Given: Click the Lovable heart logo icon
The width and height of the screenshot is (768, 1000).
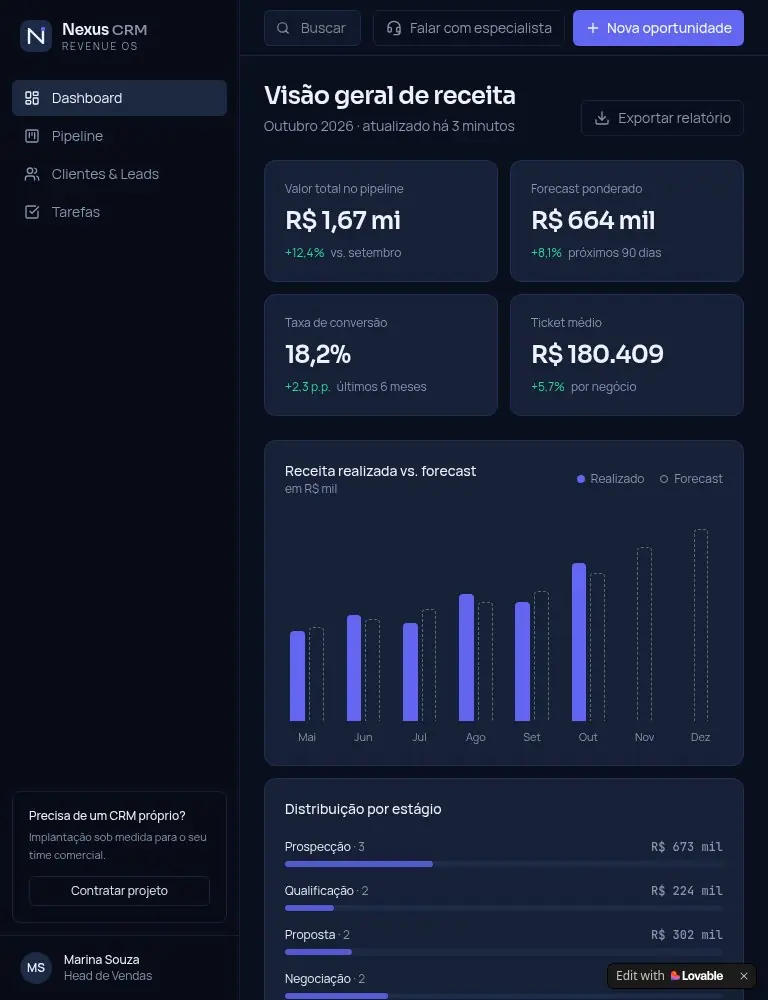Looking at the screenshot, I should tap(675, 976).
